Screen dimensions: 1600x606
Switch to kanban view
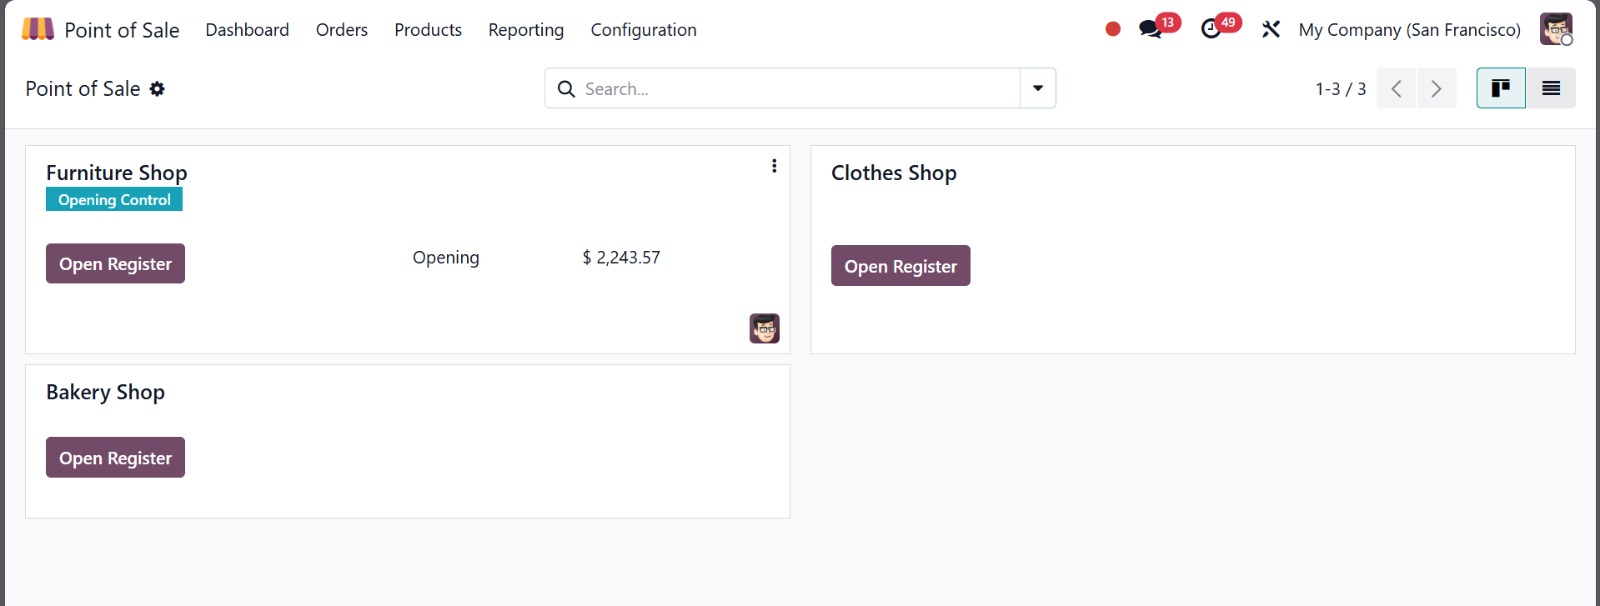(x=1500, y=88)
